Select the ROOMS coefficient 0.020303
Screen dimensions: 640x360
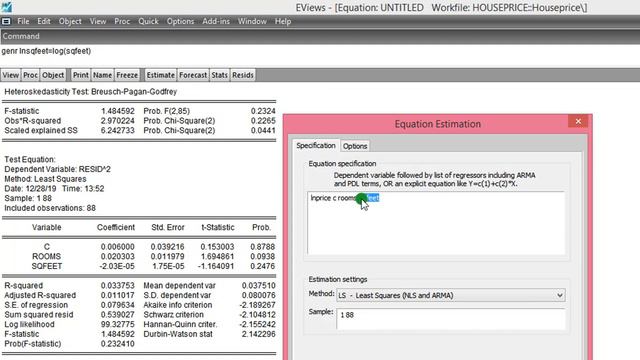(118, 257)
